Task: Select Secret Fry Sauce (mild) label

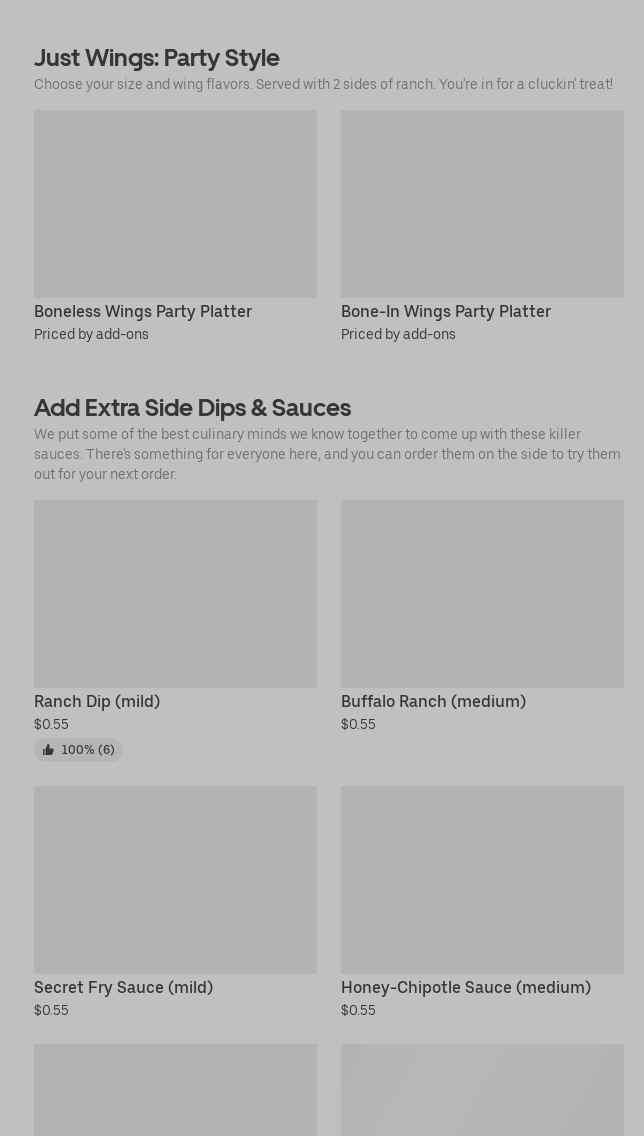Action: coord(124,987)
